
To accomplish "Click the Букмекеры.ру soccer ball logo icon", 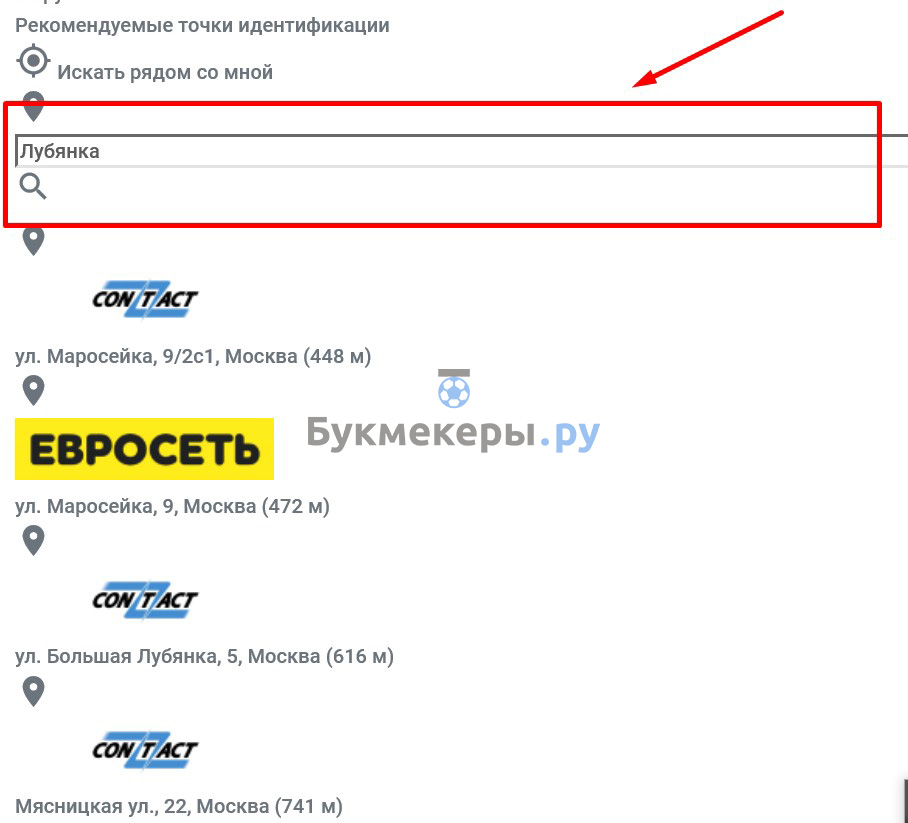I will click(x=454, y=389).
